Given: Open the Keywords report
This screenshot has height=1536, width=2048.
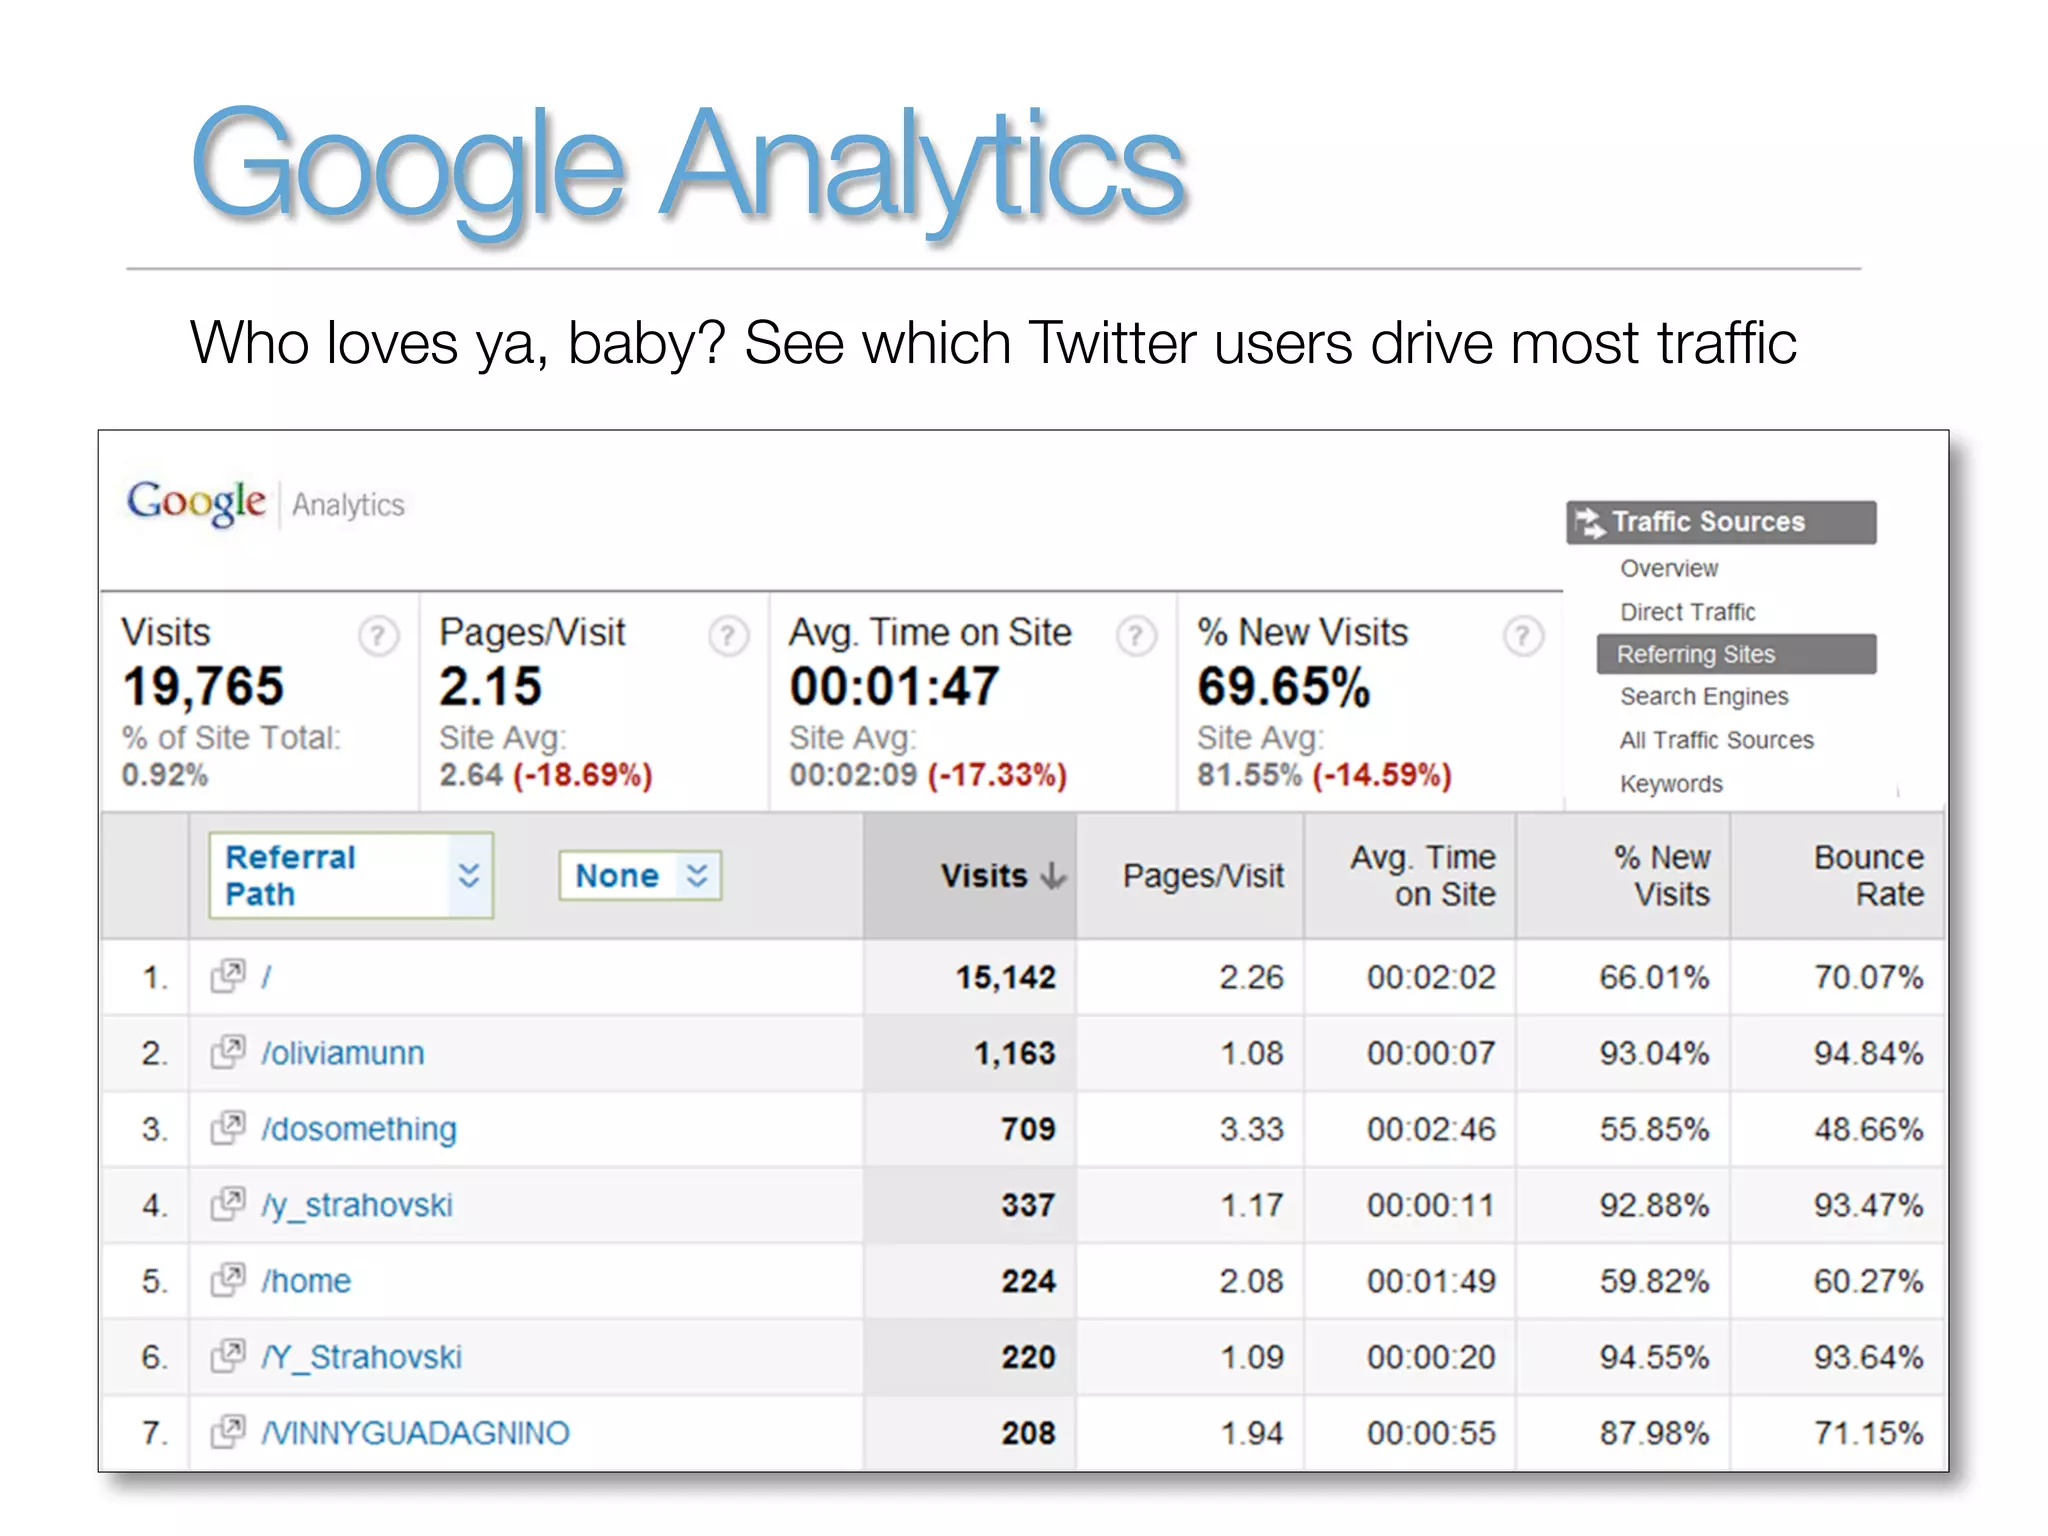Looking at the screenshot, I should (x=1671, y=784).
